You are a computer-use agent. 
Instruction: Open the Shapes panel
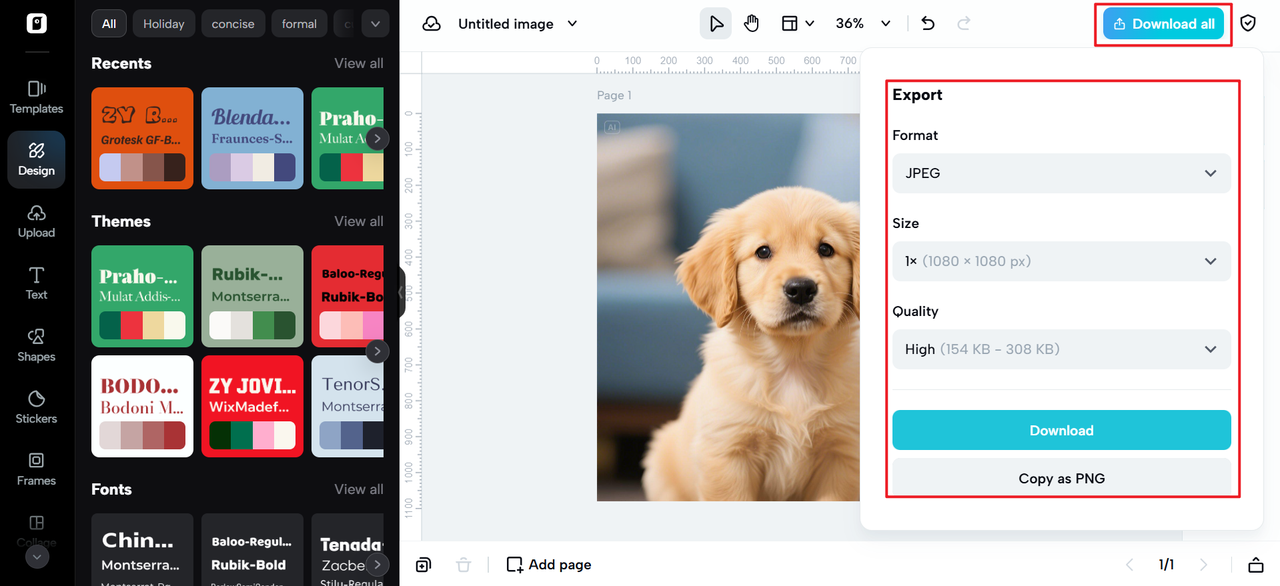click(x=36, y=344)
